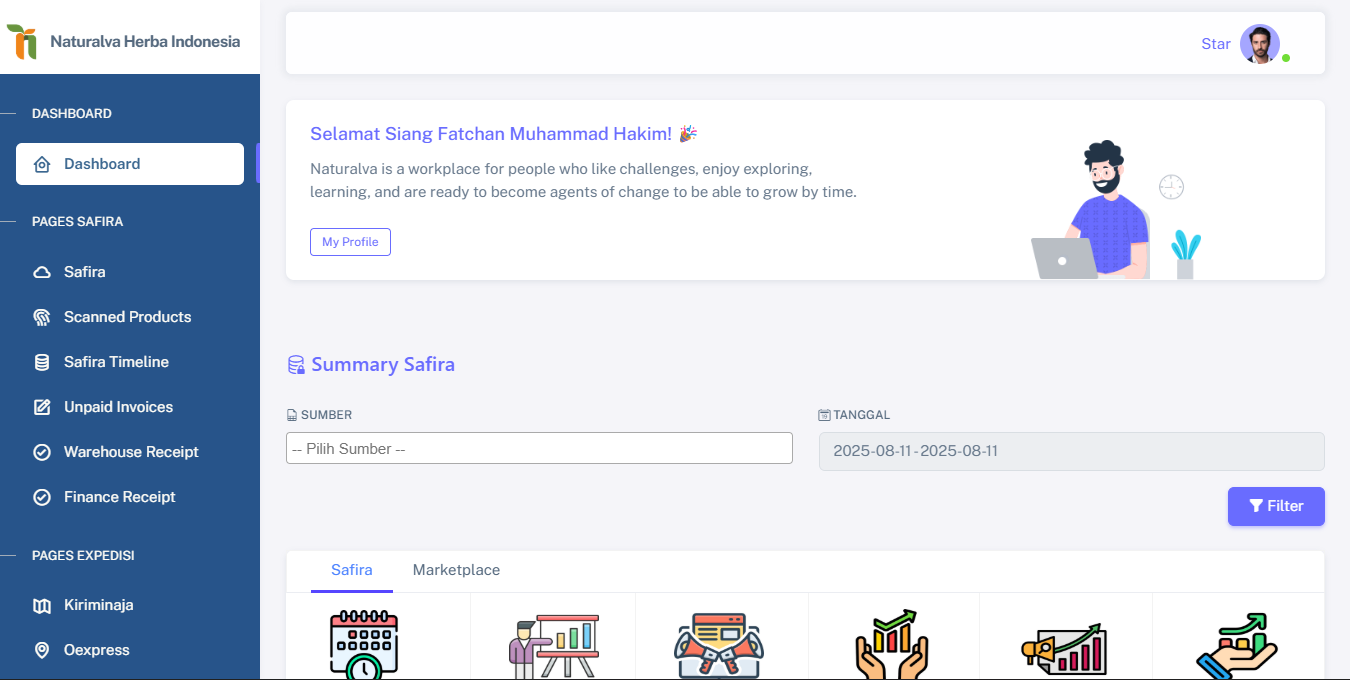Click the presenter with chart icon
The width and height of the screenshot is (1350, 680).
553,645
